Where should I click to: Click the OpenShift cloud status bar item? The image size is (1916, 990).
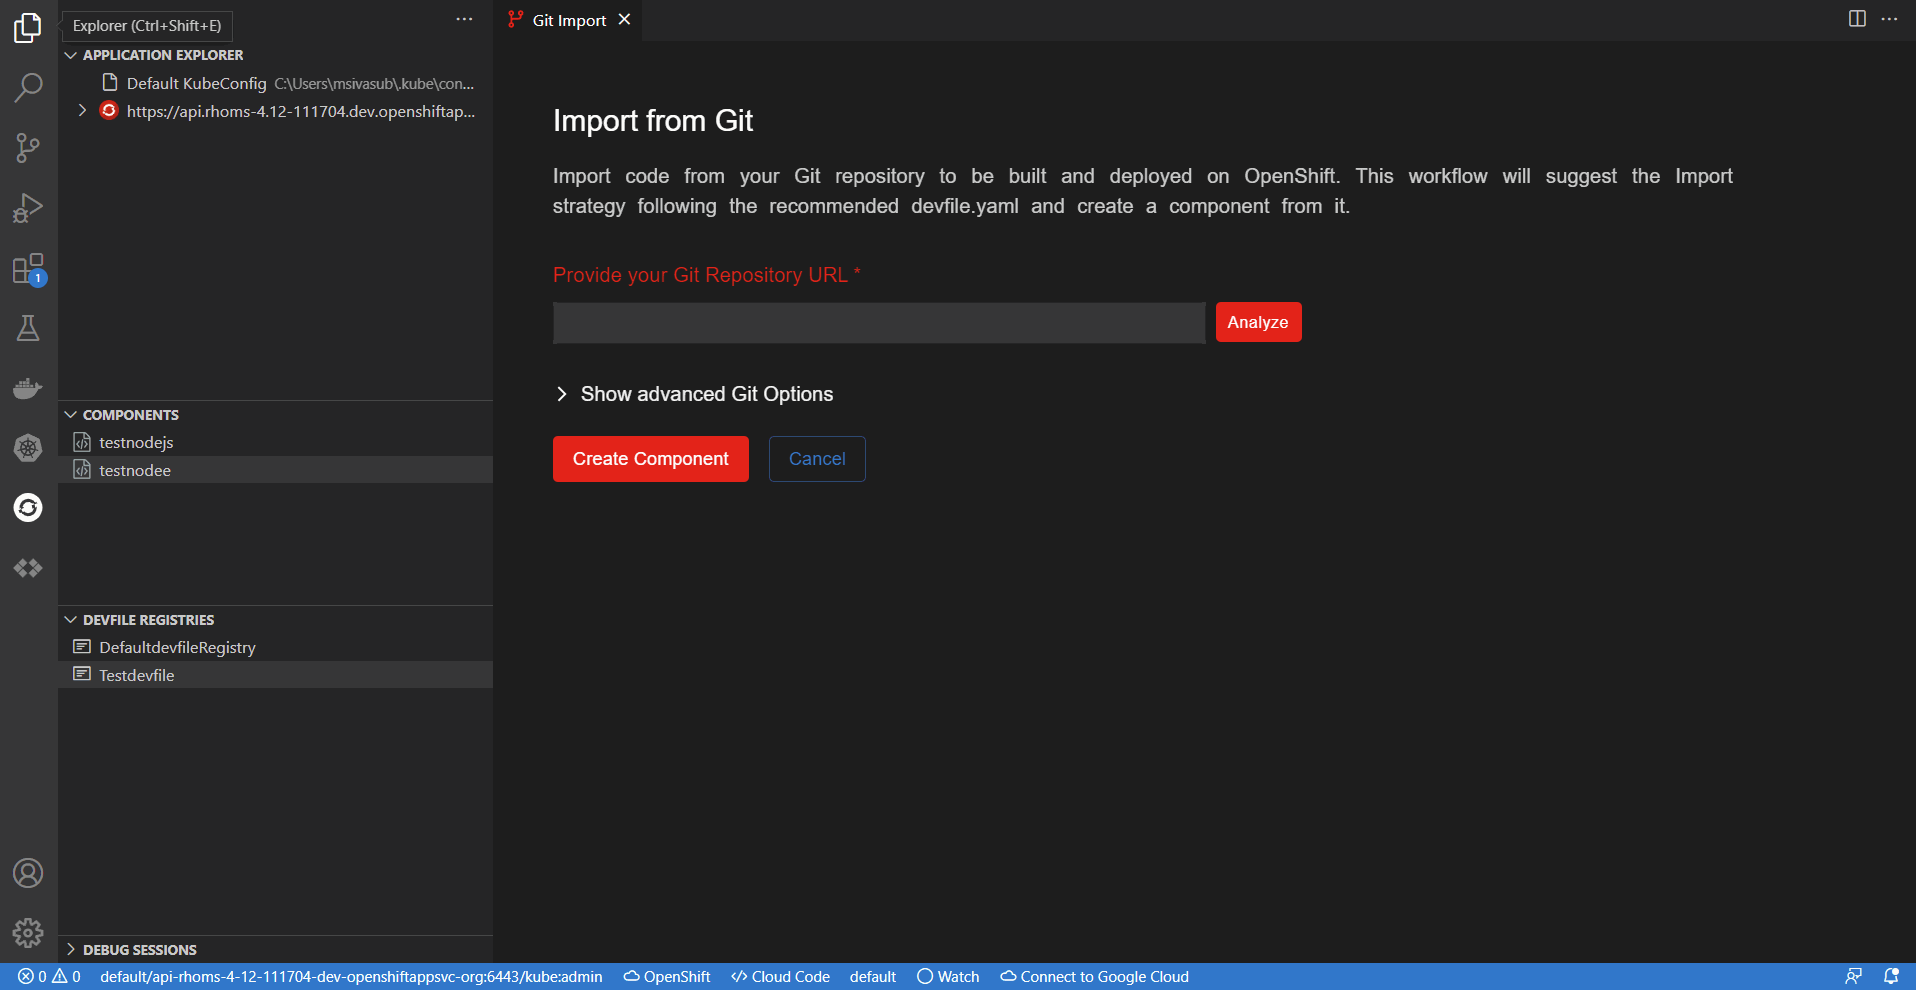[x=667, y=977]
